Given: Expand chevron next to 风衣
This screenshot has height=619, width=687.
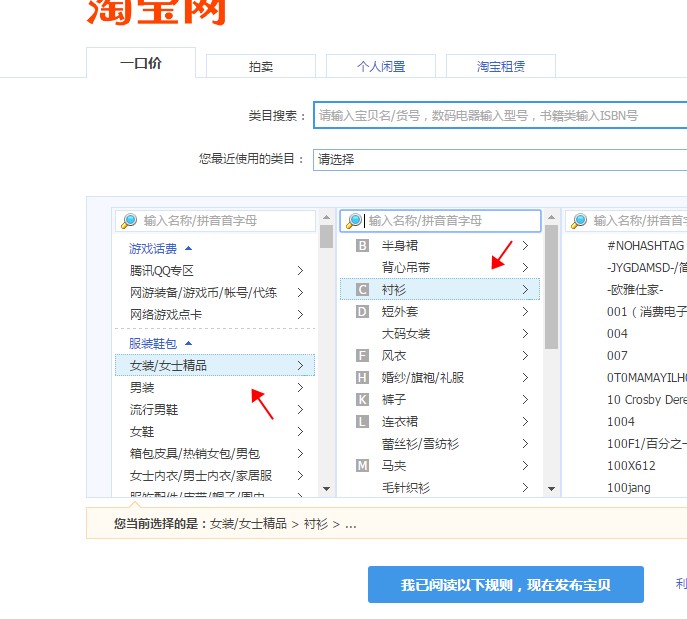Looking at the screenshot, I should click(x=525, y=356).
